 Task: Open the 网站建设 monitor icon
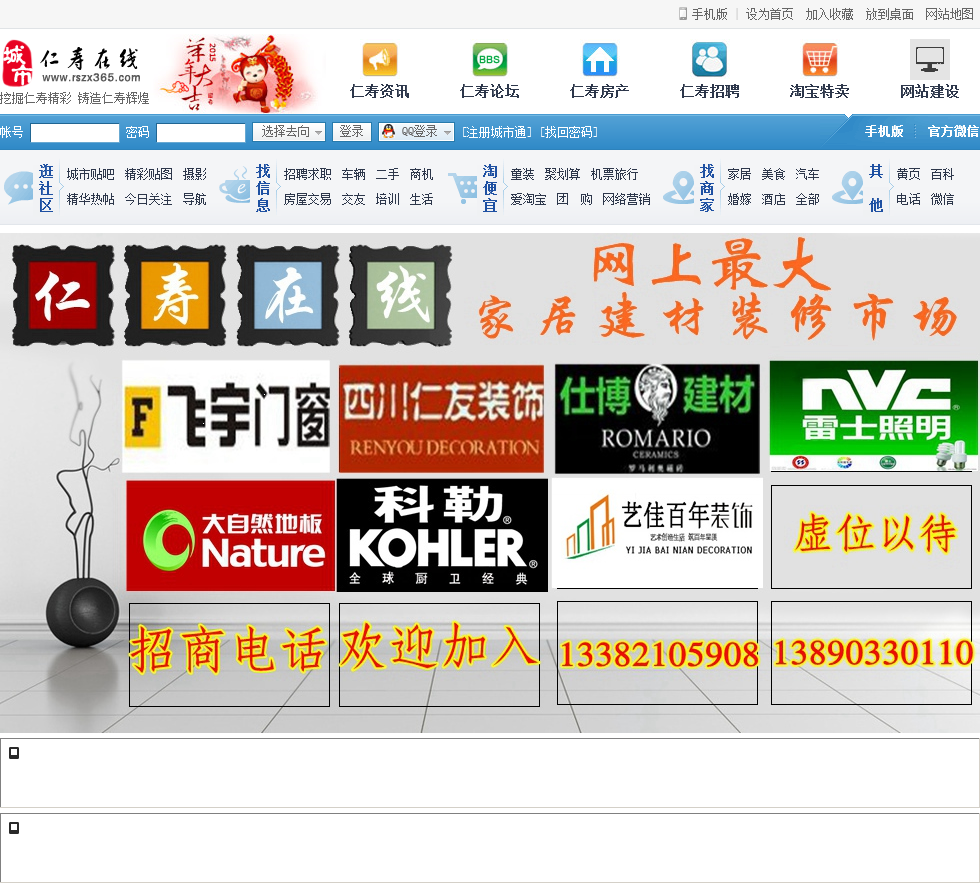929,59
